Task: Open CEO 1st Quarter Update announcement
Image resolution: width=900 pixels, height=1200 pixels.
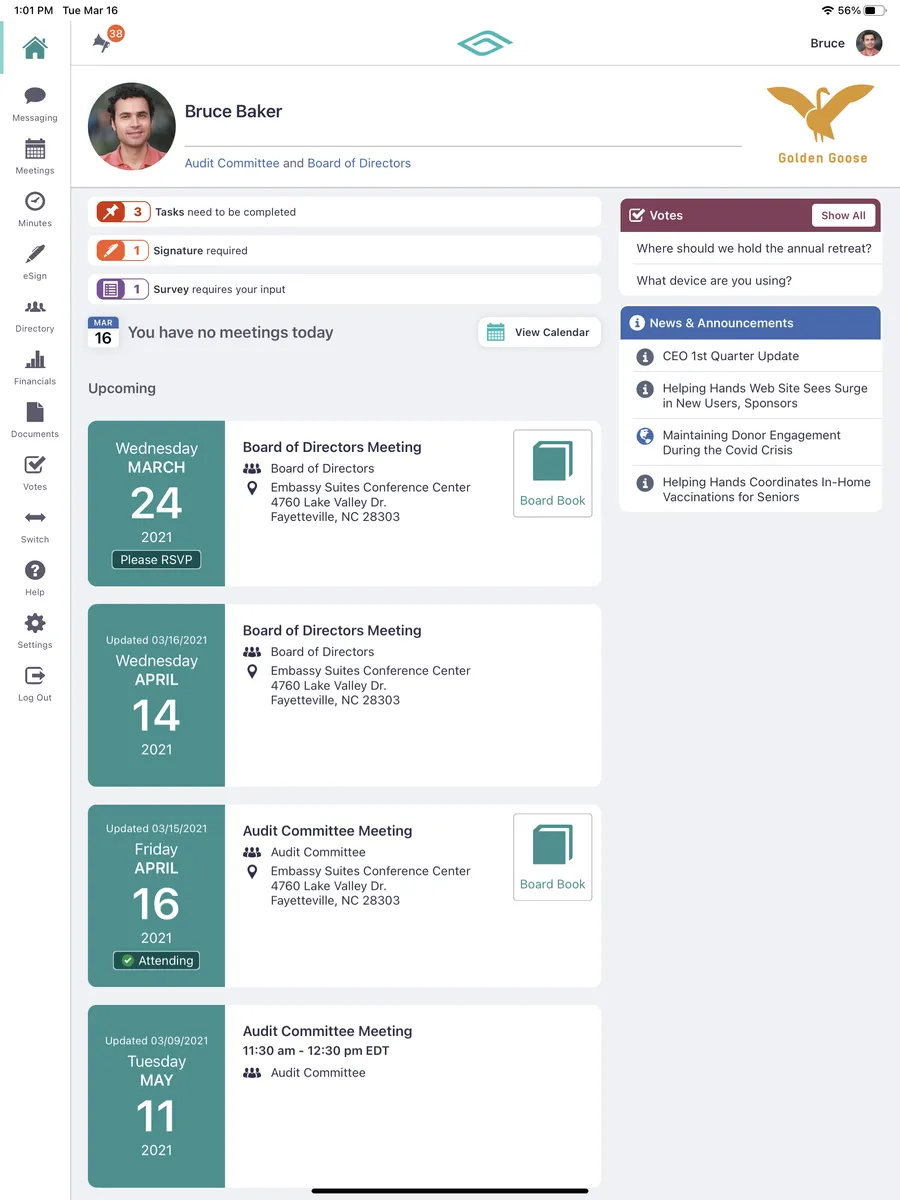Action: click(x=730, y=356)
